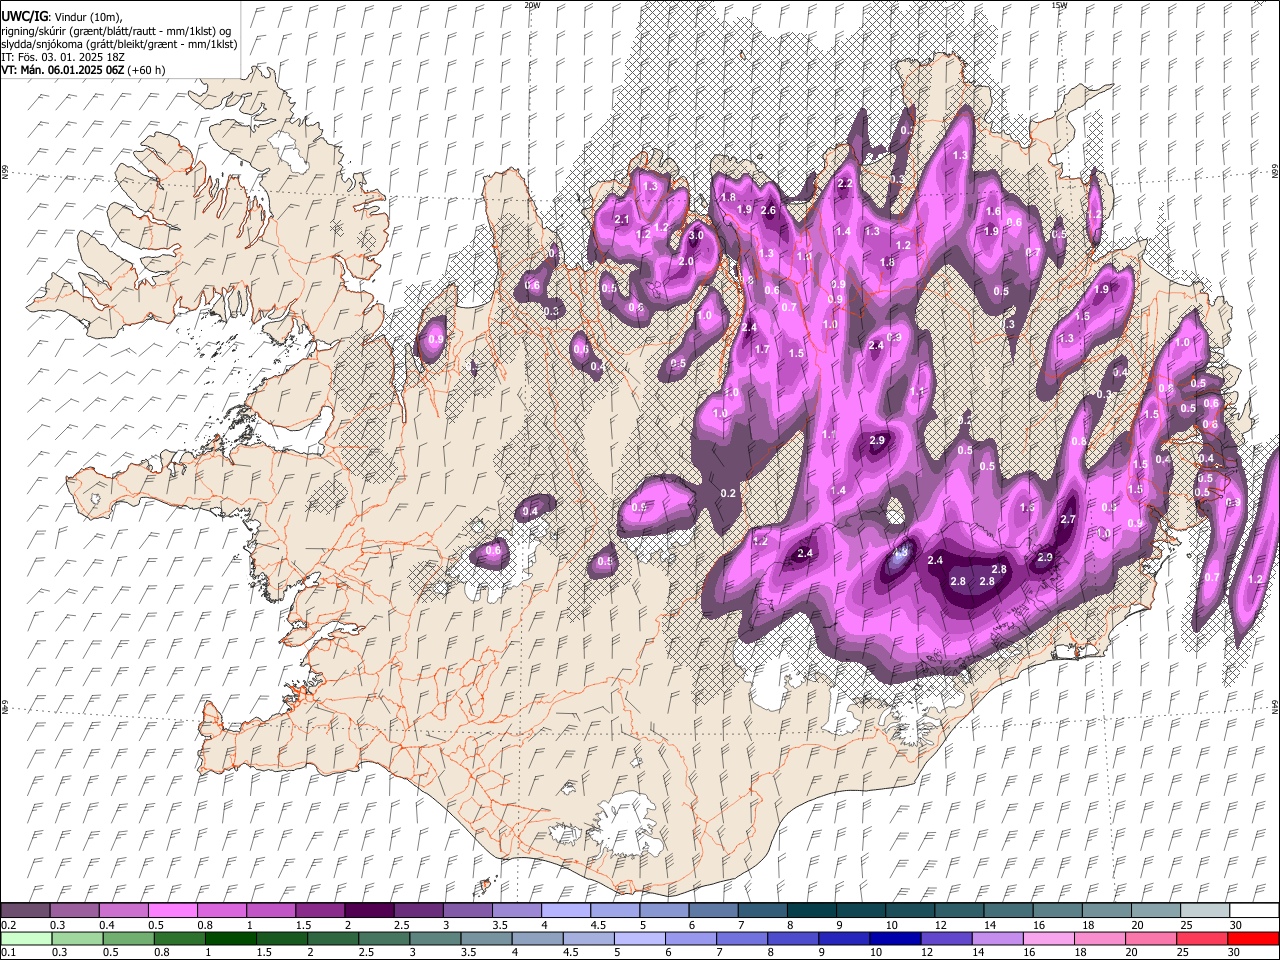
Task: Pick the palest green 0.1 rain scale swatch
Action: [x=26, y=938]
